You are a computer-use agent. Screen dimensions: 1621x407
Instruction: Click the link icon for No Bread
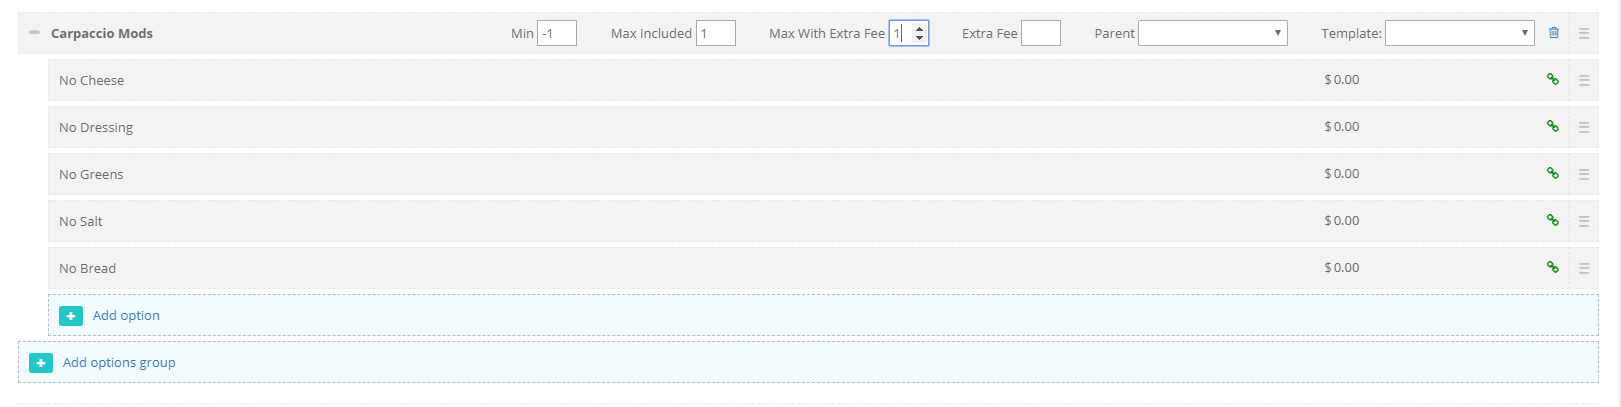(1553, 267)
